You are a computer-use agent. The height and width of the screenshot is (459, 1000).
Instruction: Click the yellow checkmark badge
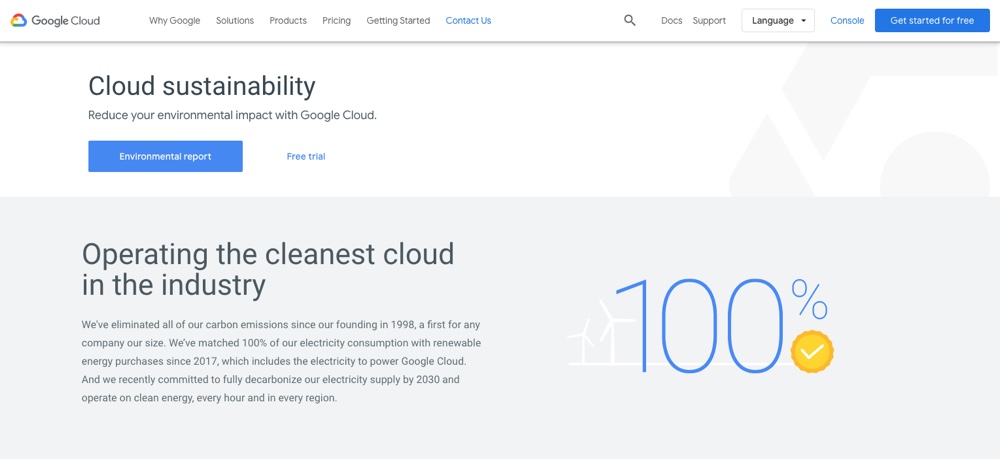click(811, 351)
